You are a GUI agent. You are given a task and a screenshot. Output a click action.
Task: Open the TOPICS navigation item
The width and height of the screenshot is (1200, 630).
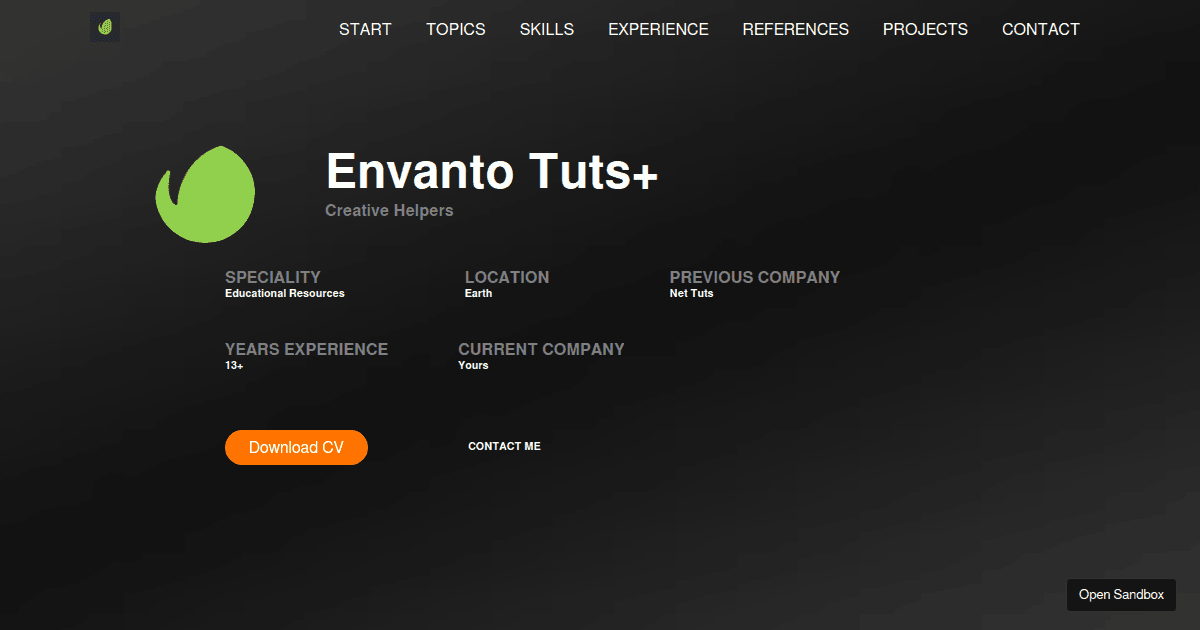point(455,29)
